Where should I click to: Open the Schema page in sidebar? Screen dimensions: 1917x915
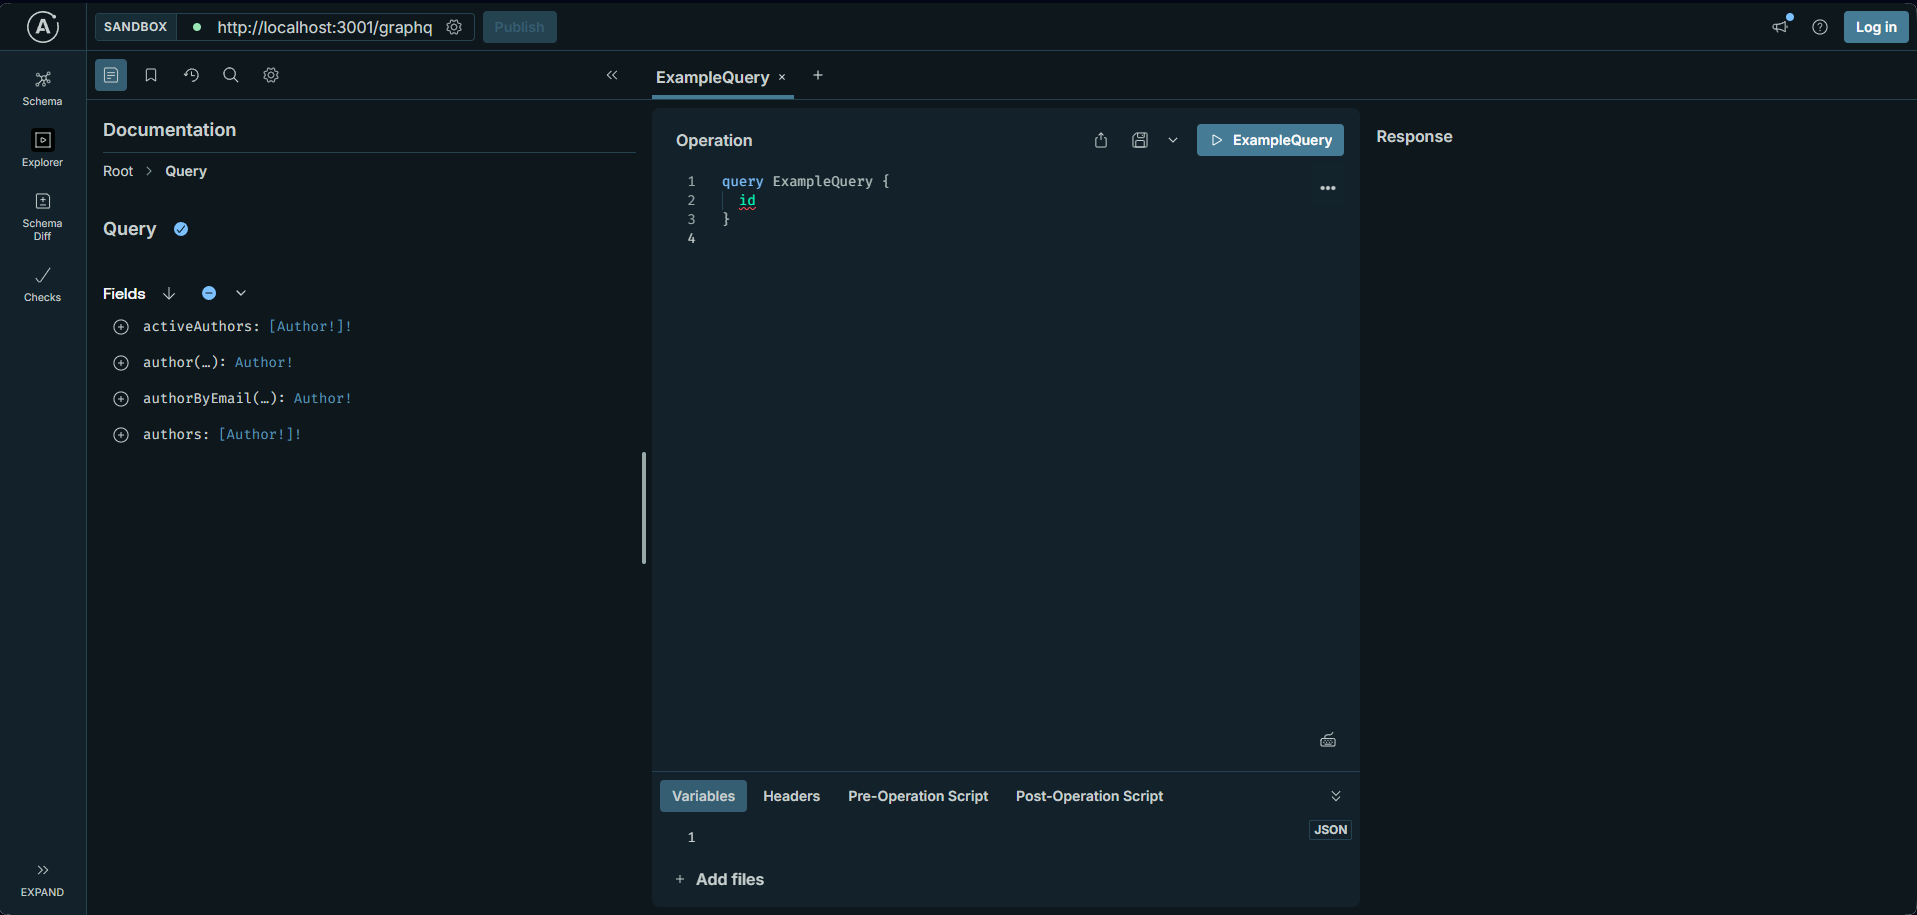click(x=42, y=88)
